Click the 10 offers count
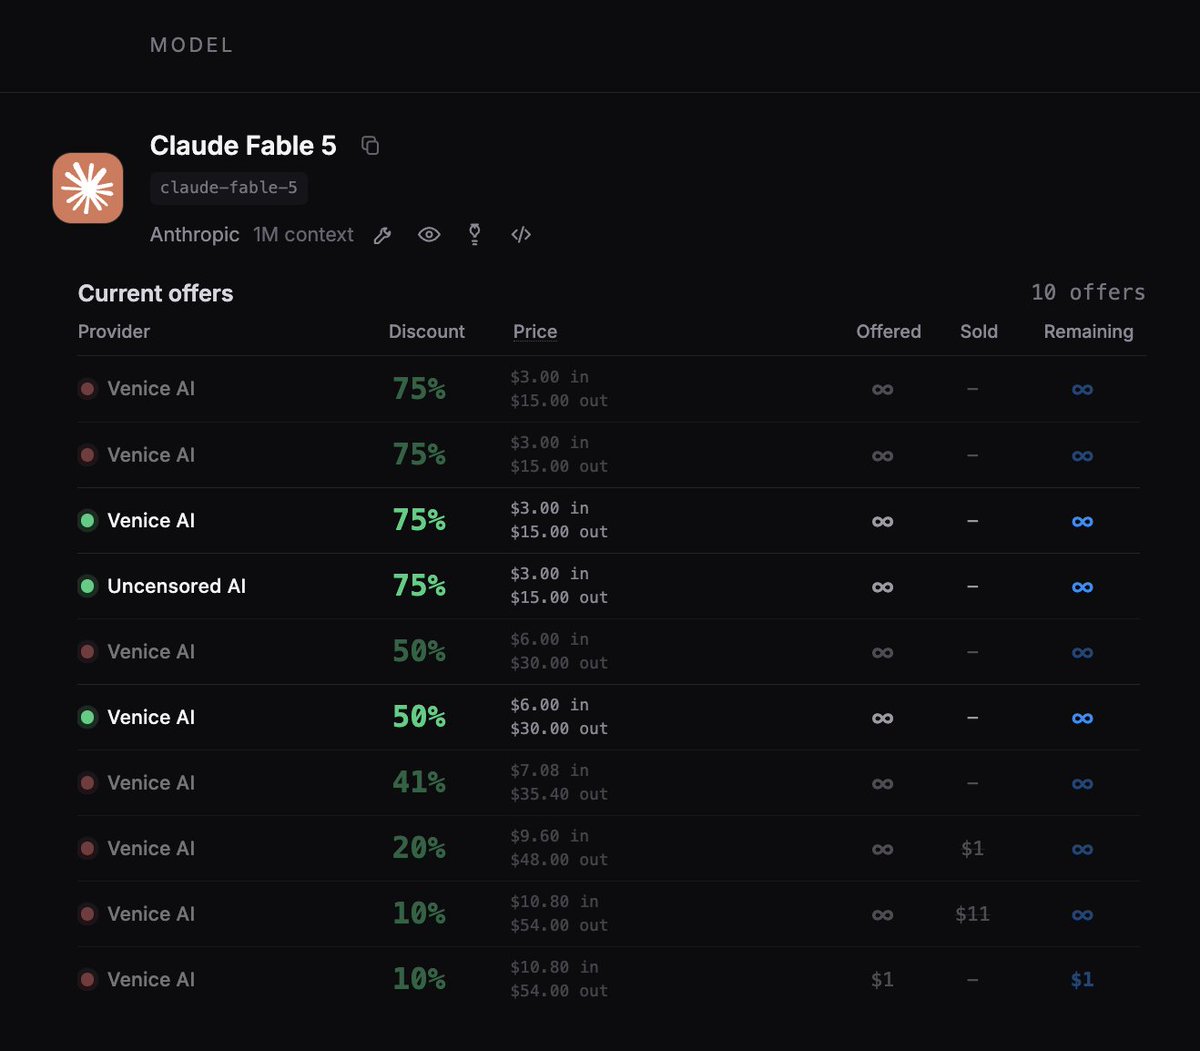The image size is (1200, 1051). pyautogui.click(x=1088, y=292)
